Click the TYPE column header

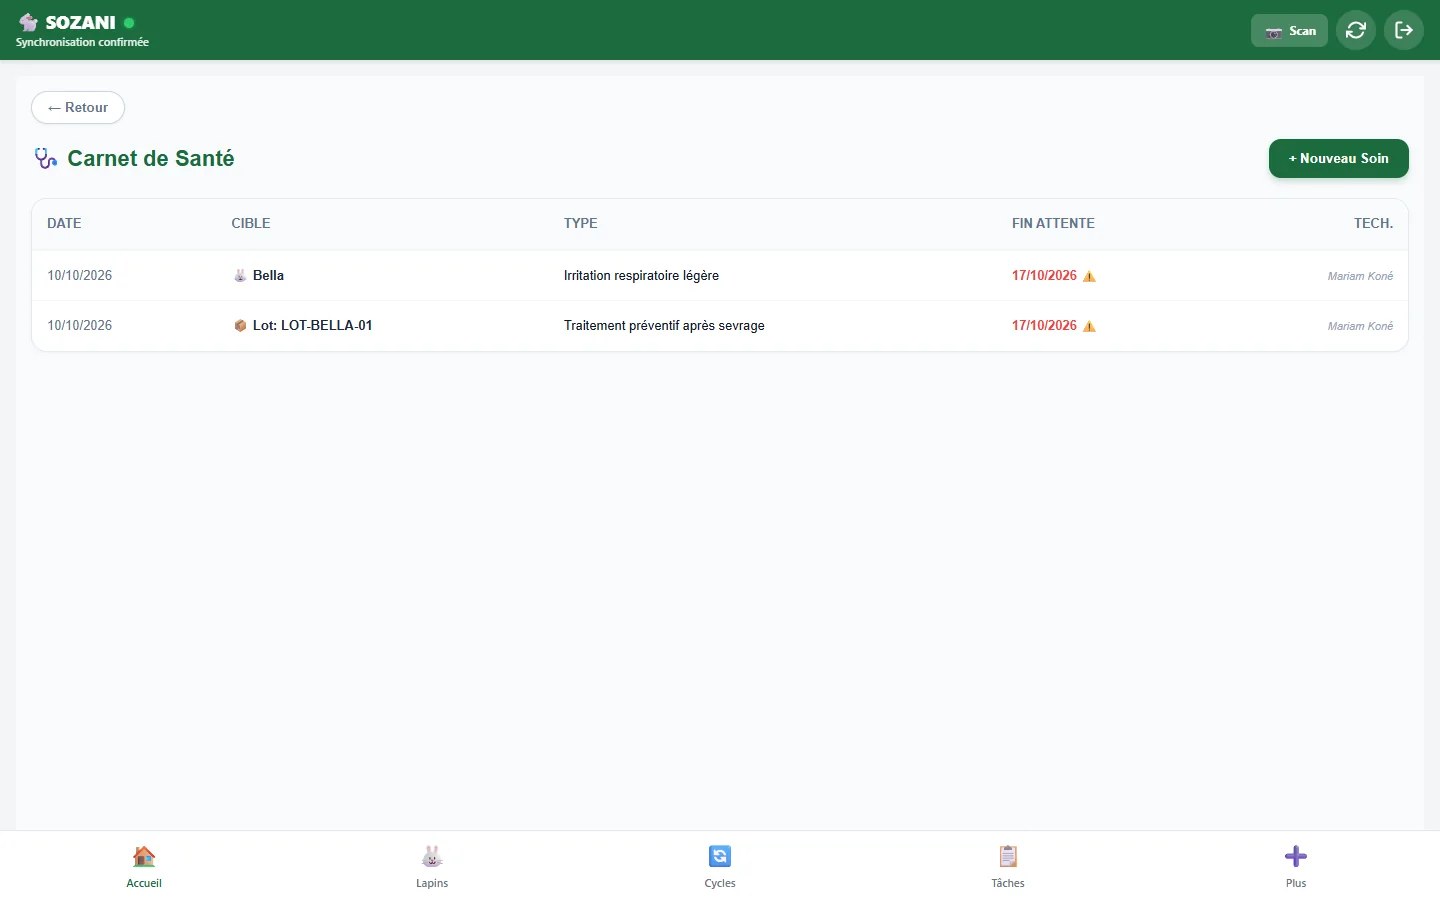click(580, 223)
